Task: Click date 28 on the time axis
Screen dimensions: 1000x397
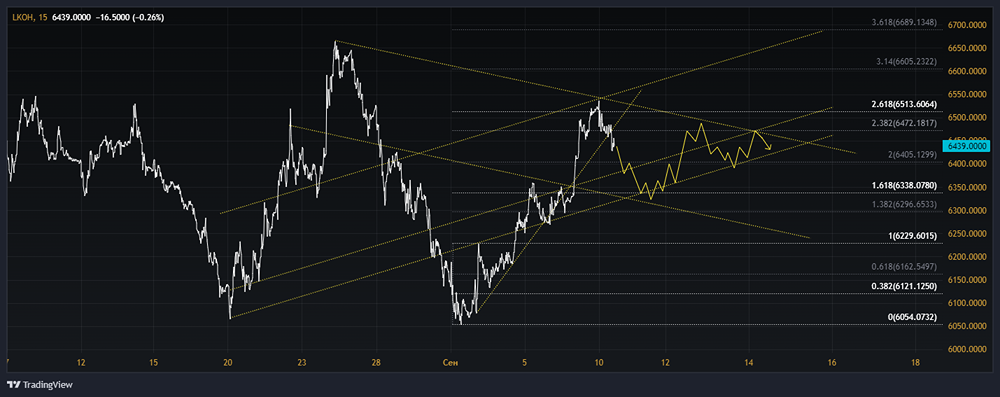Action: click(x=376, y=363)
